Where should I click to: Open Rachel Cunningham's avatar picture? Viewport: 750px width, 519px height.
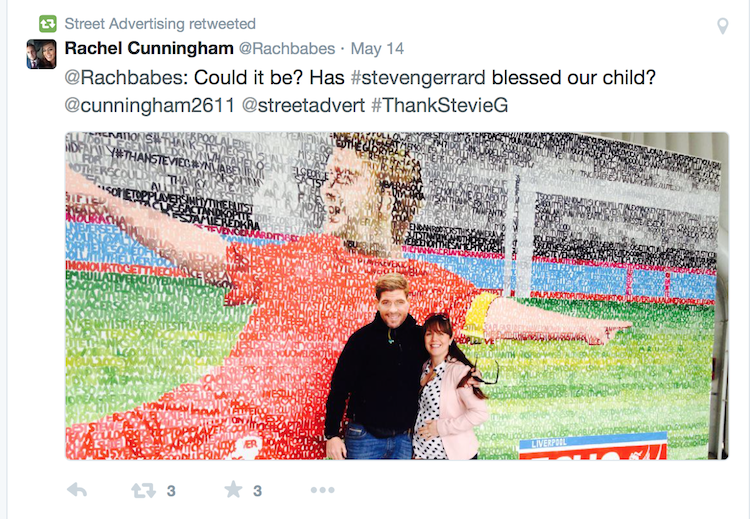[x=42, y=54]
